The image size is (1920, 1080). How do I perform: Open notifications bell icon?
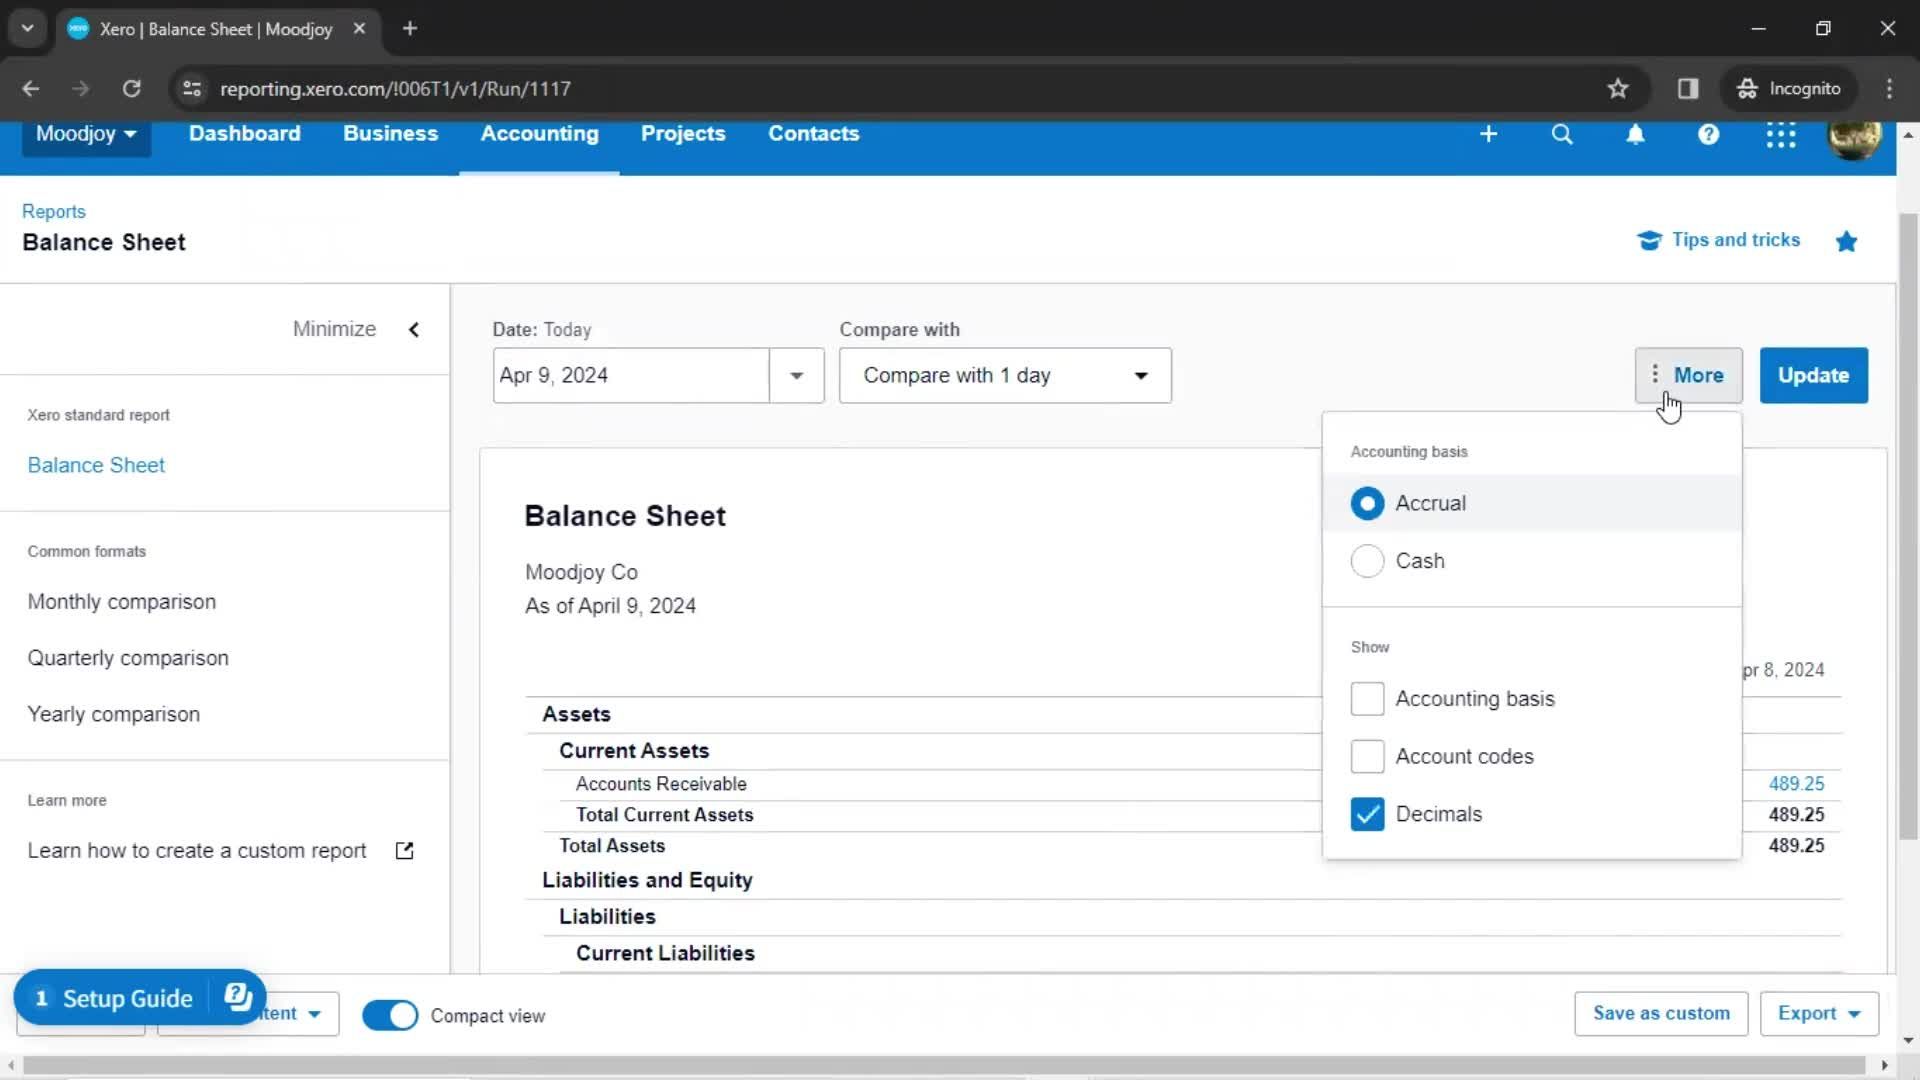point(1635,134)
